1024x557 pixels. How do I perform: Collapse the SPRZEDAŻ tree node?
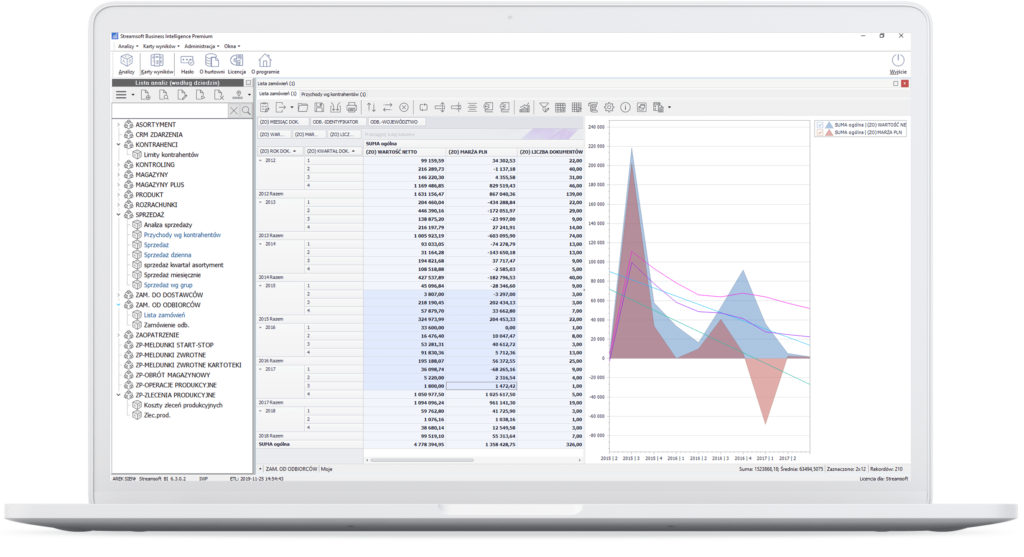click(119, 214)
